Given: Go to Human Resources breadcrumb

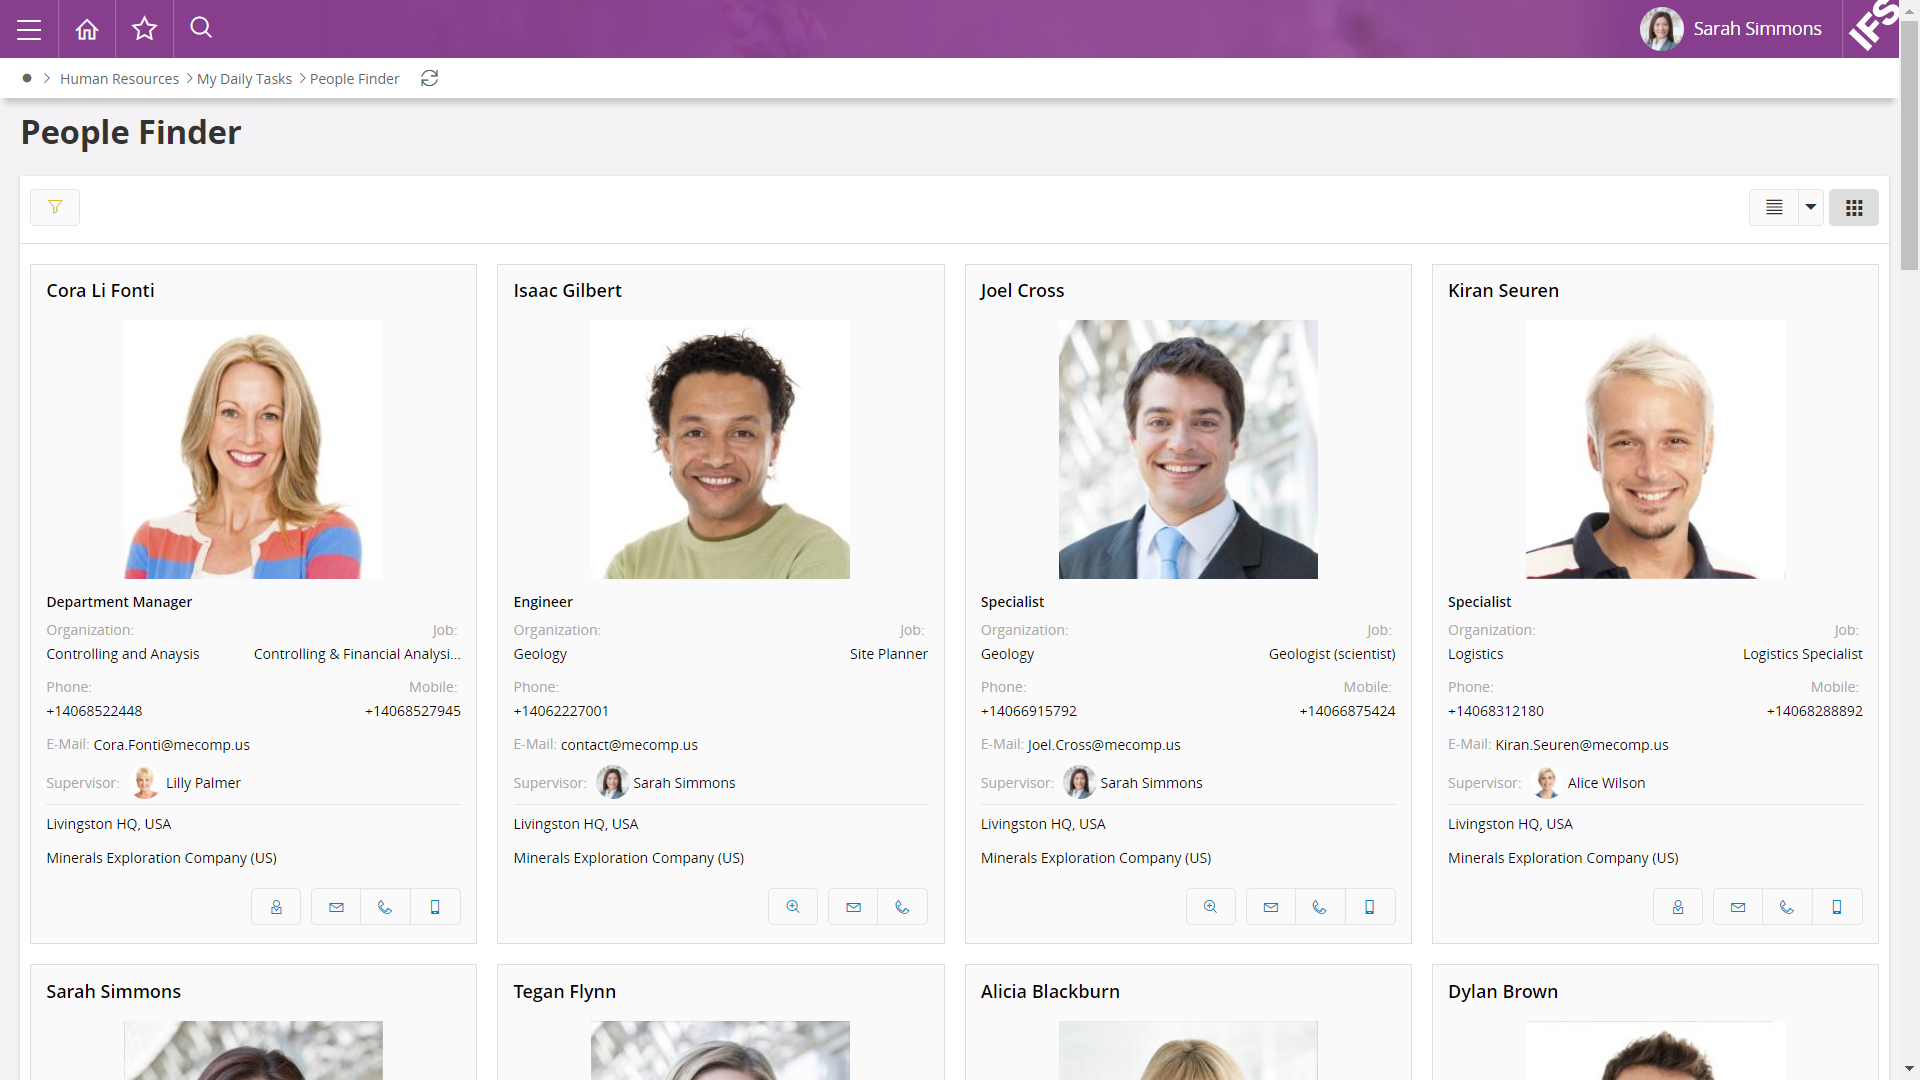Looking at the screenshot, I should coord(119,79).
